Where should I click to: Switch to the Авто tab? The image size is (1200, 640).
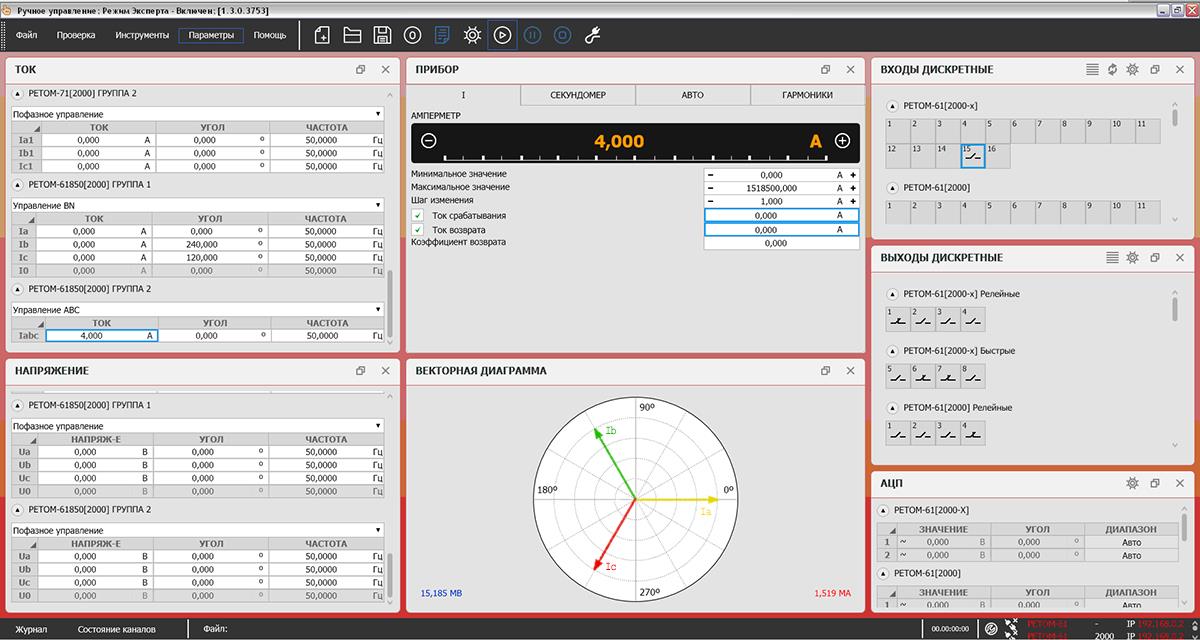tap(693, 95)
